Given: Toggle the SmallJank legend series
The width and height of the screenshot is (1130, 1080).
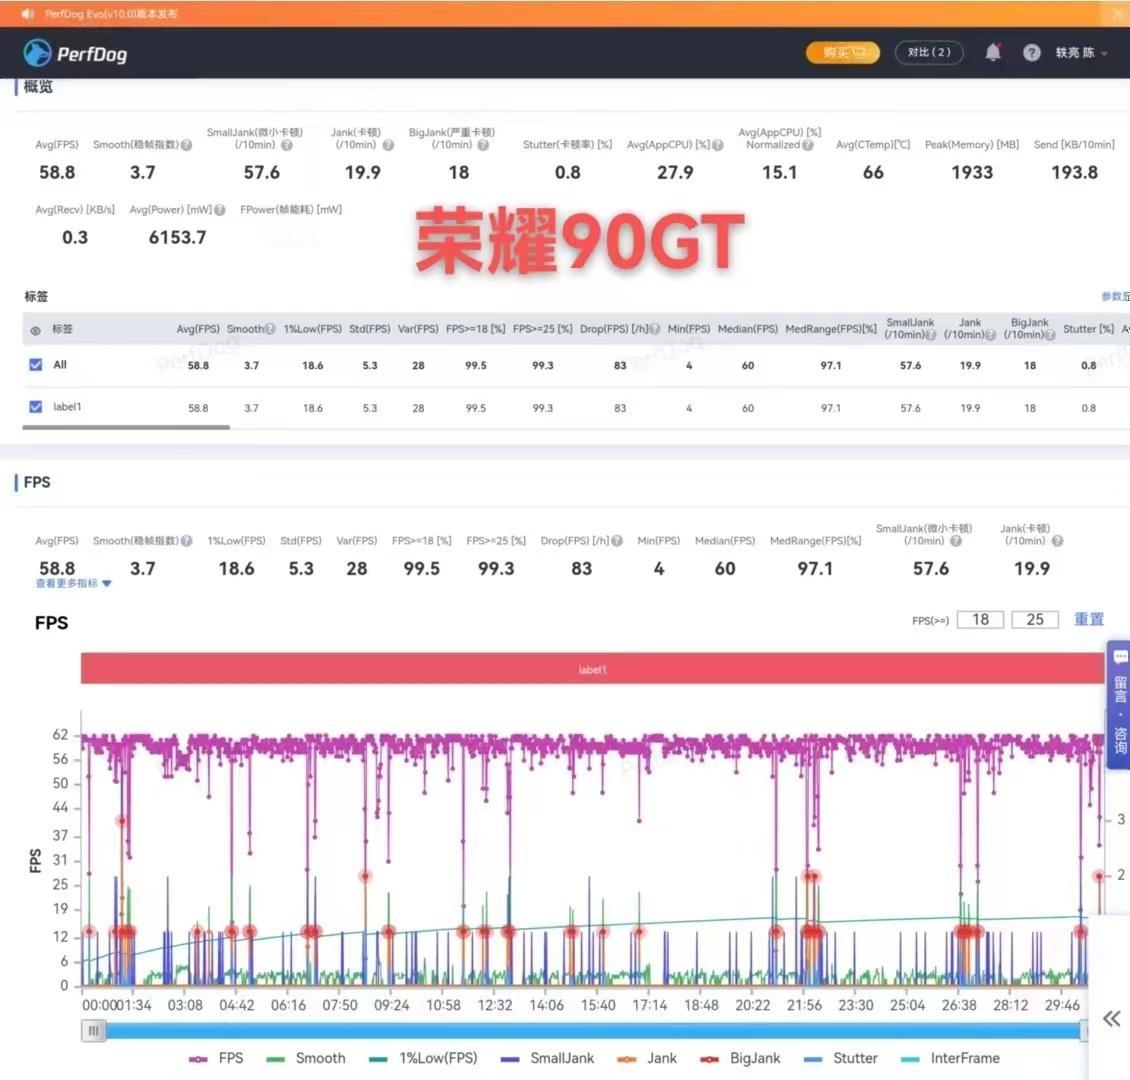Looking at the screenshot, I should coord(548,1058).
